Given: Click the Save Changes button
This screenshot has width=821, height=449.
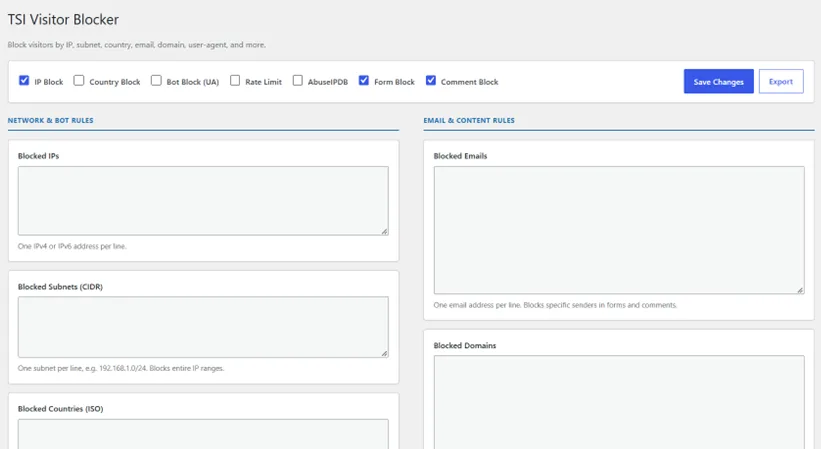Looking at the screenshot, I should 718,82.
